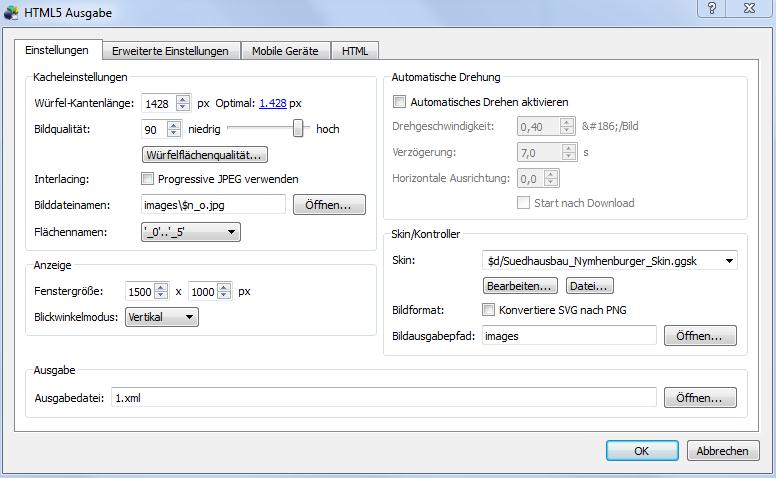This screenshot has width=776, height=478.
Task: Open the Mobile Geräte tab
Action: [285, 51]
